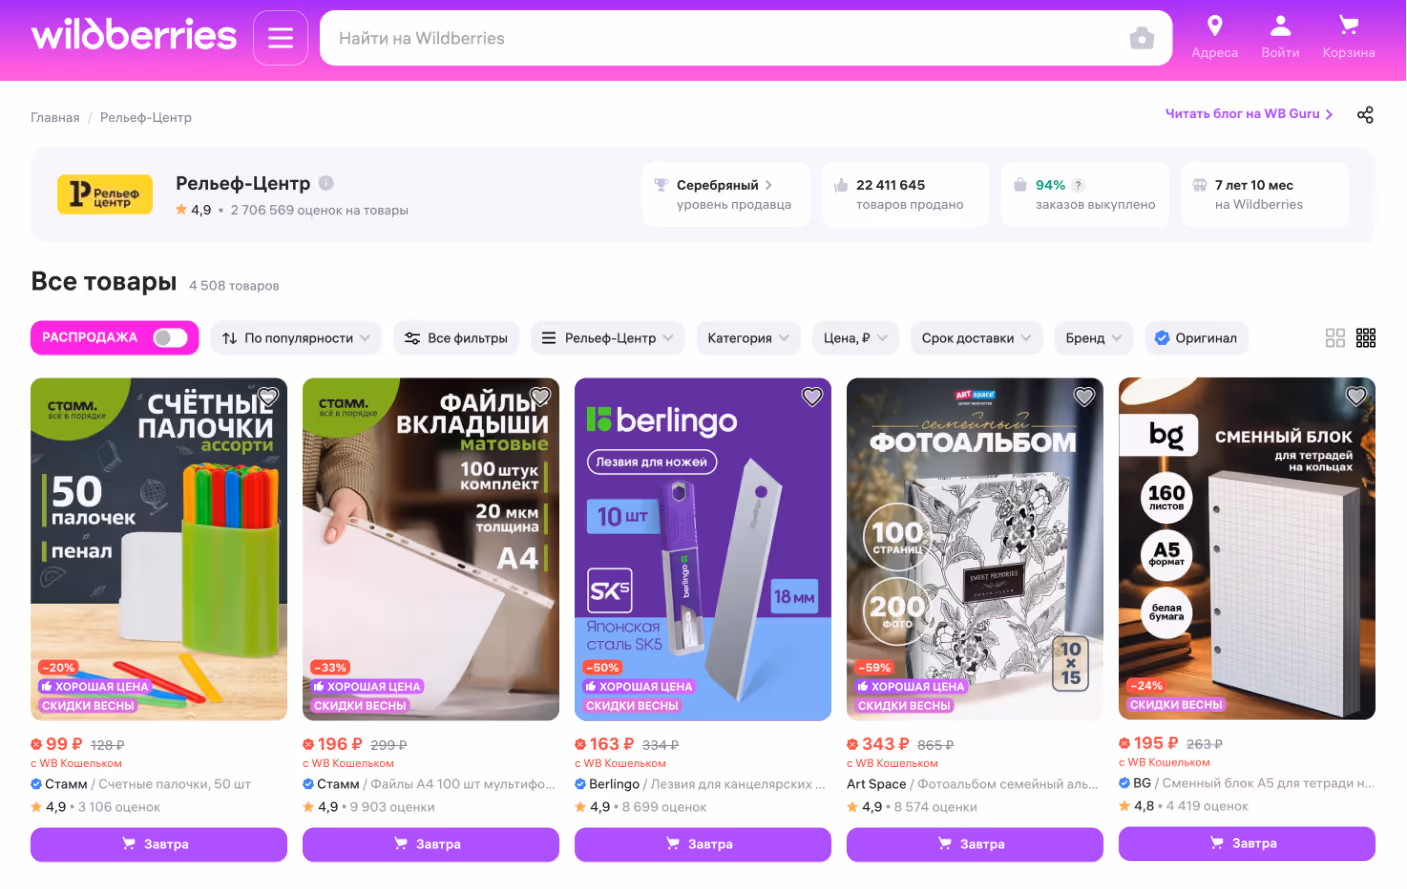1407x889 pixels.
Task: Click 8 574 оценки rating text
Action: pyautogui.click(x=935, y=807)
